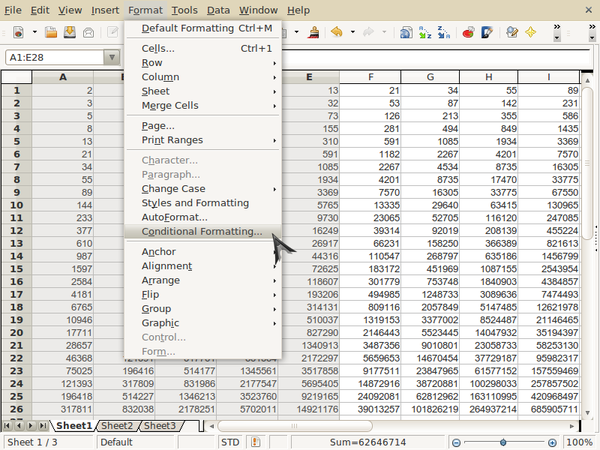Click the Insert Chart icon
This screenshot has height=450, width=600.
click(468, 33)
